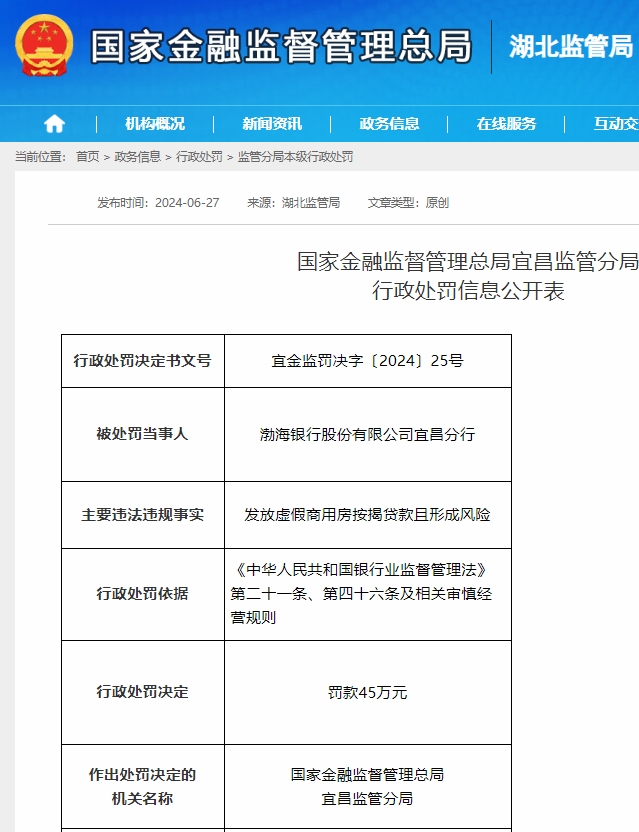
Task: Click cell 行政处罚决定书文号
Action: (x=143, y=361)
